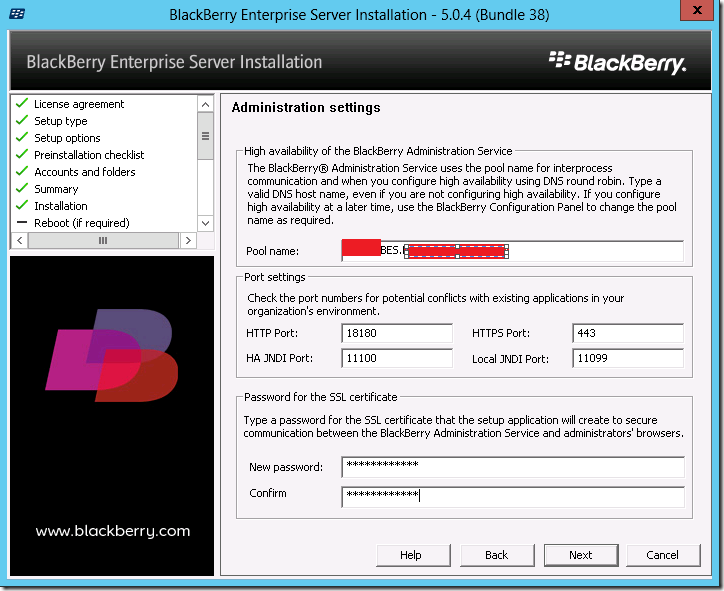Select the Setup options step
Screen dimensions: 724x591
67,138
